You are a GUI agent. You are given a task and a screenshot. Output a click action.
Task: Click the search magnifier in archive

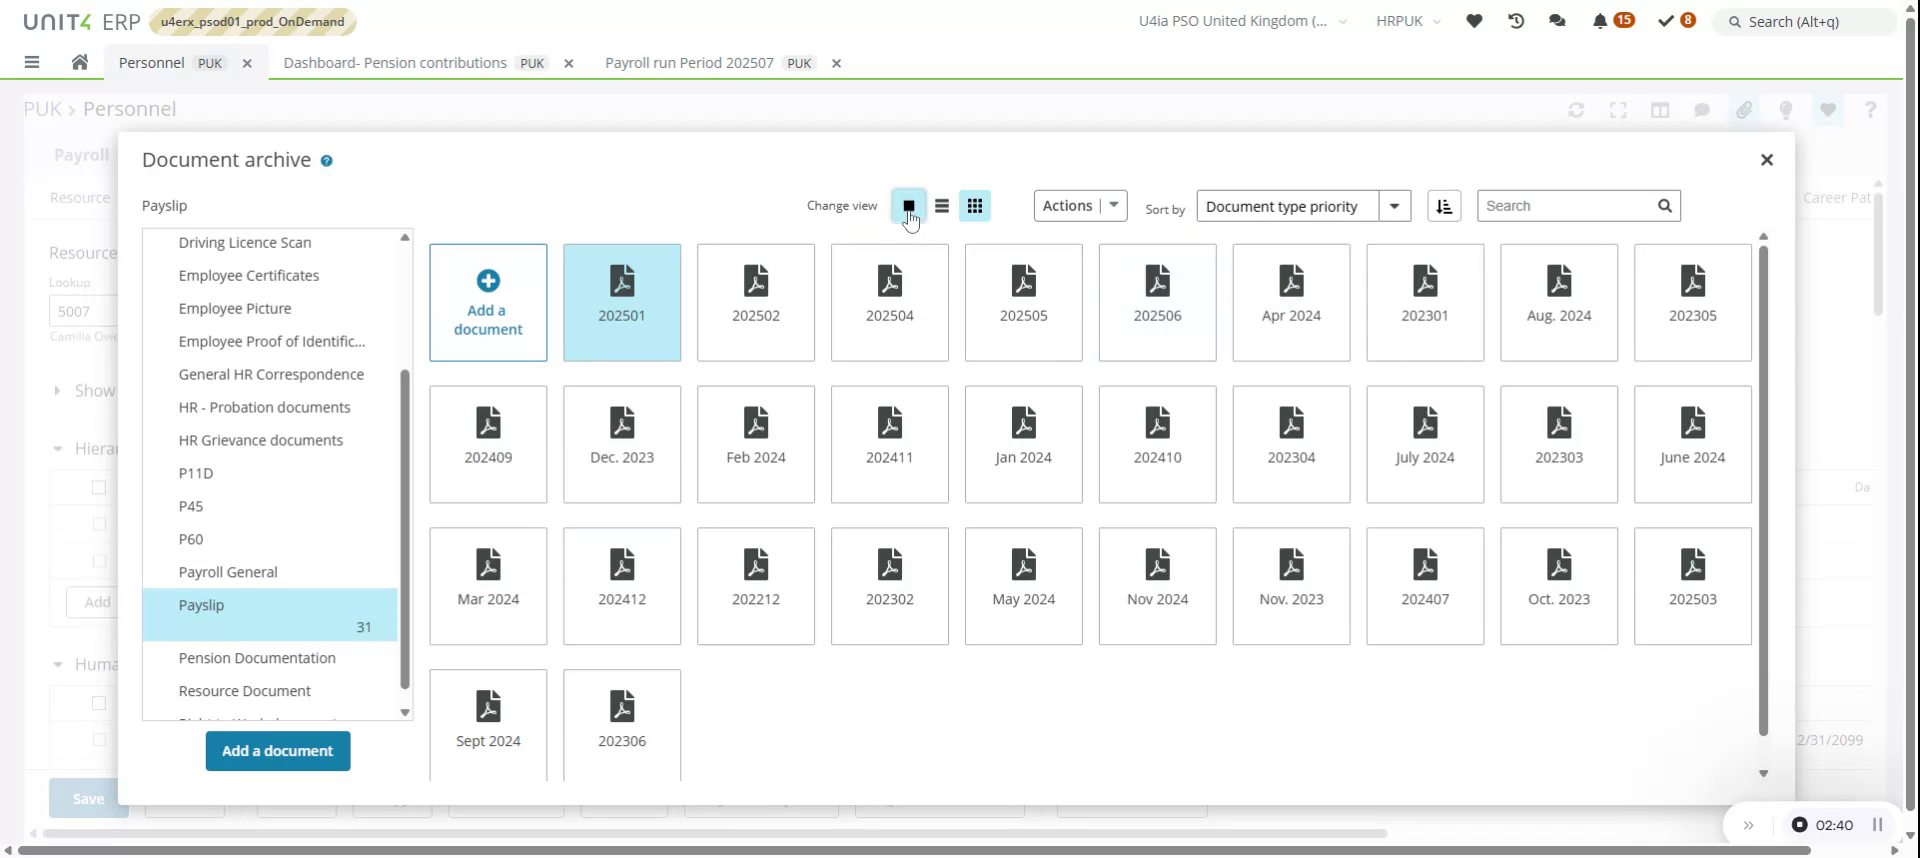(1665, 206)
